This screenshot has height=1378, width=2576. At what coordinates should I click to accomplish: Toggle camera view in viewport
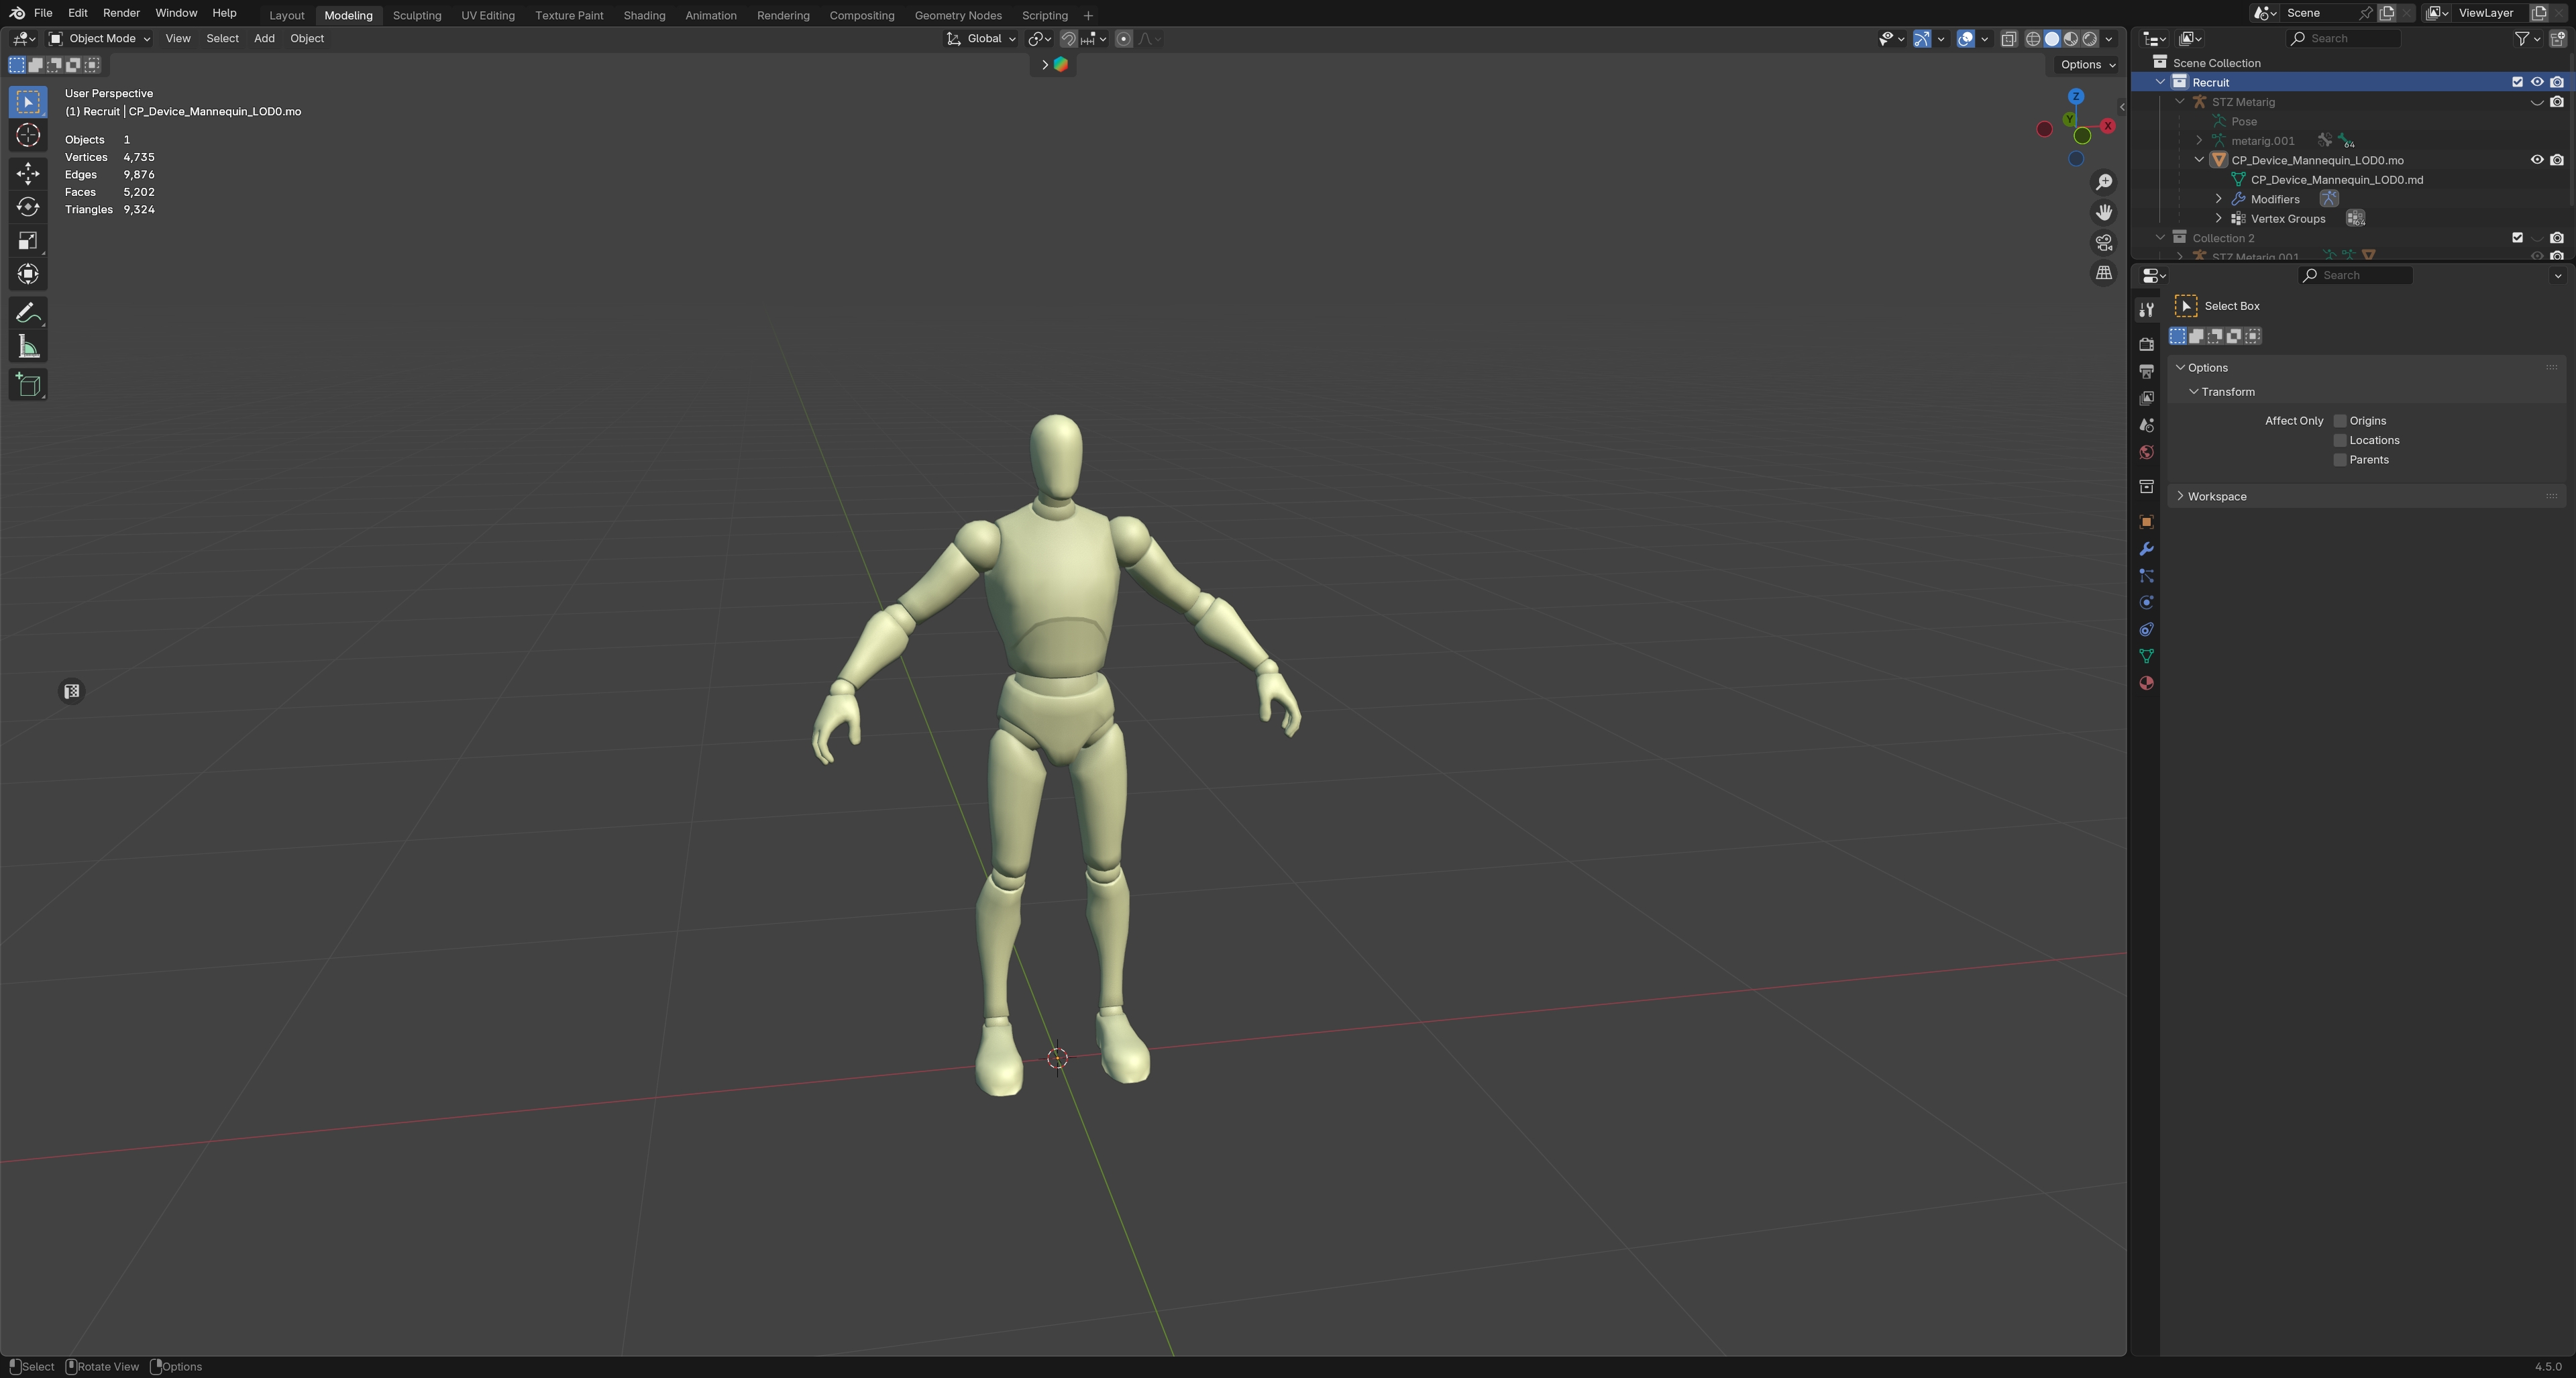[x=2104, y=243]
